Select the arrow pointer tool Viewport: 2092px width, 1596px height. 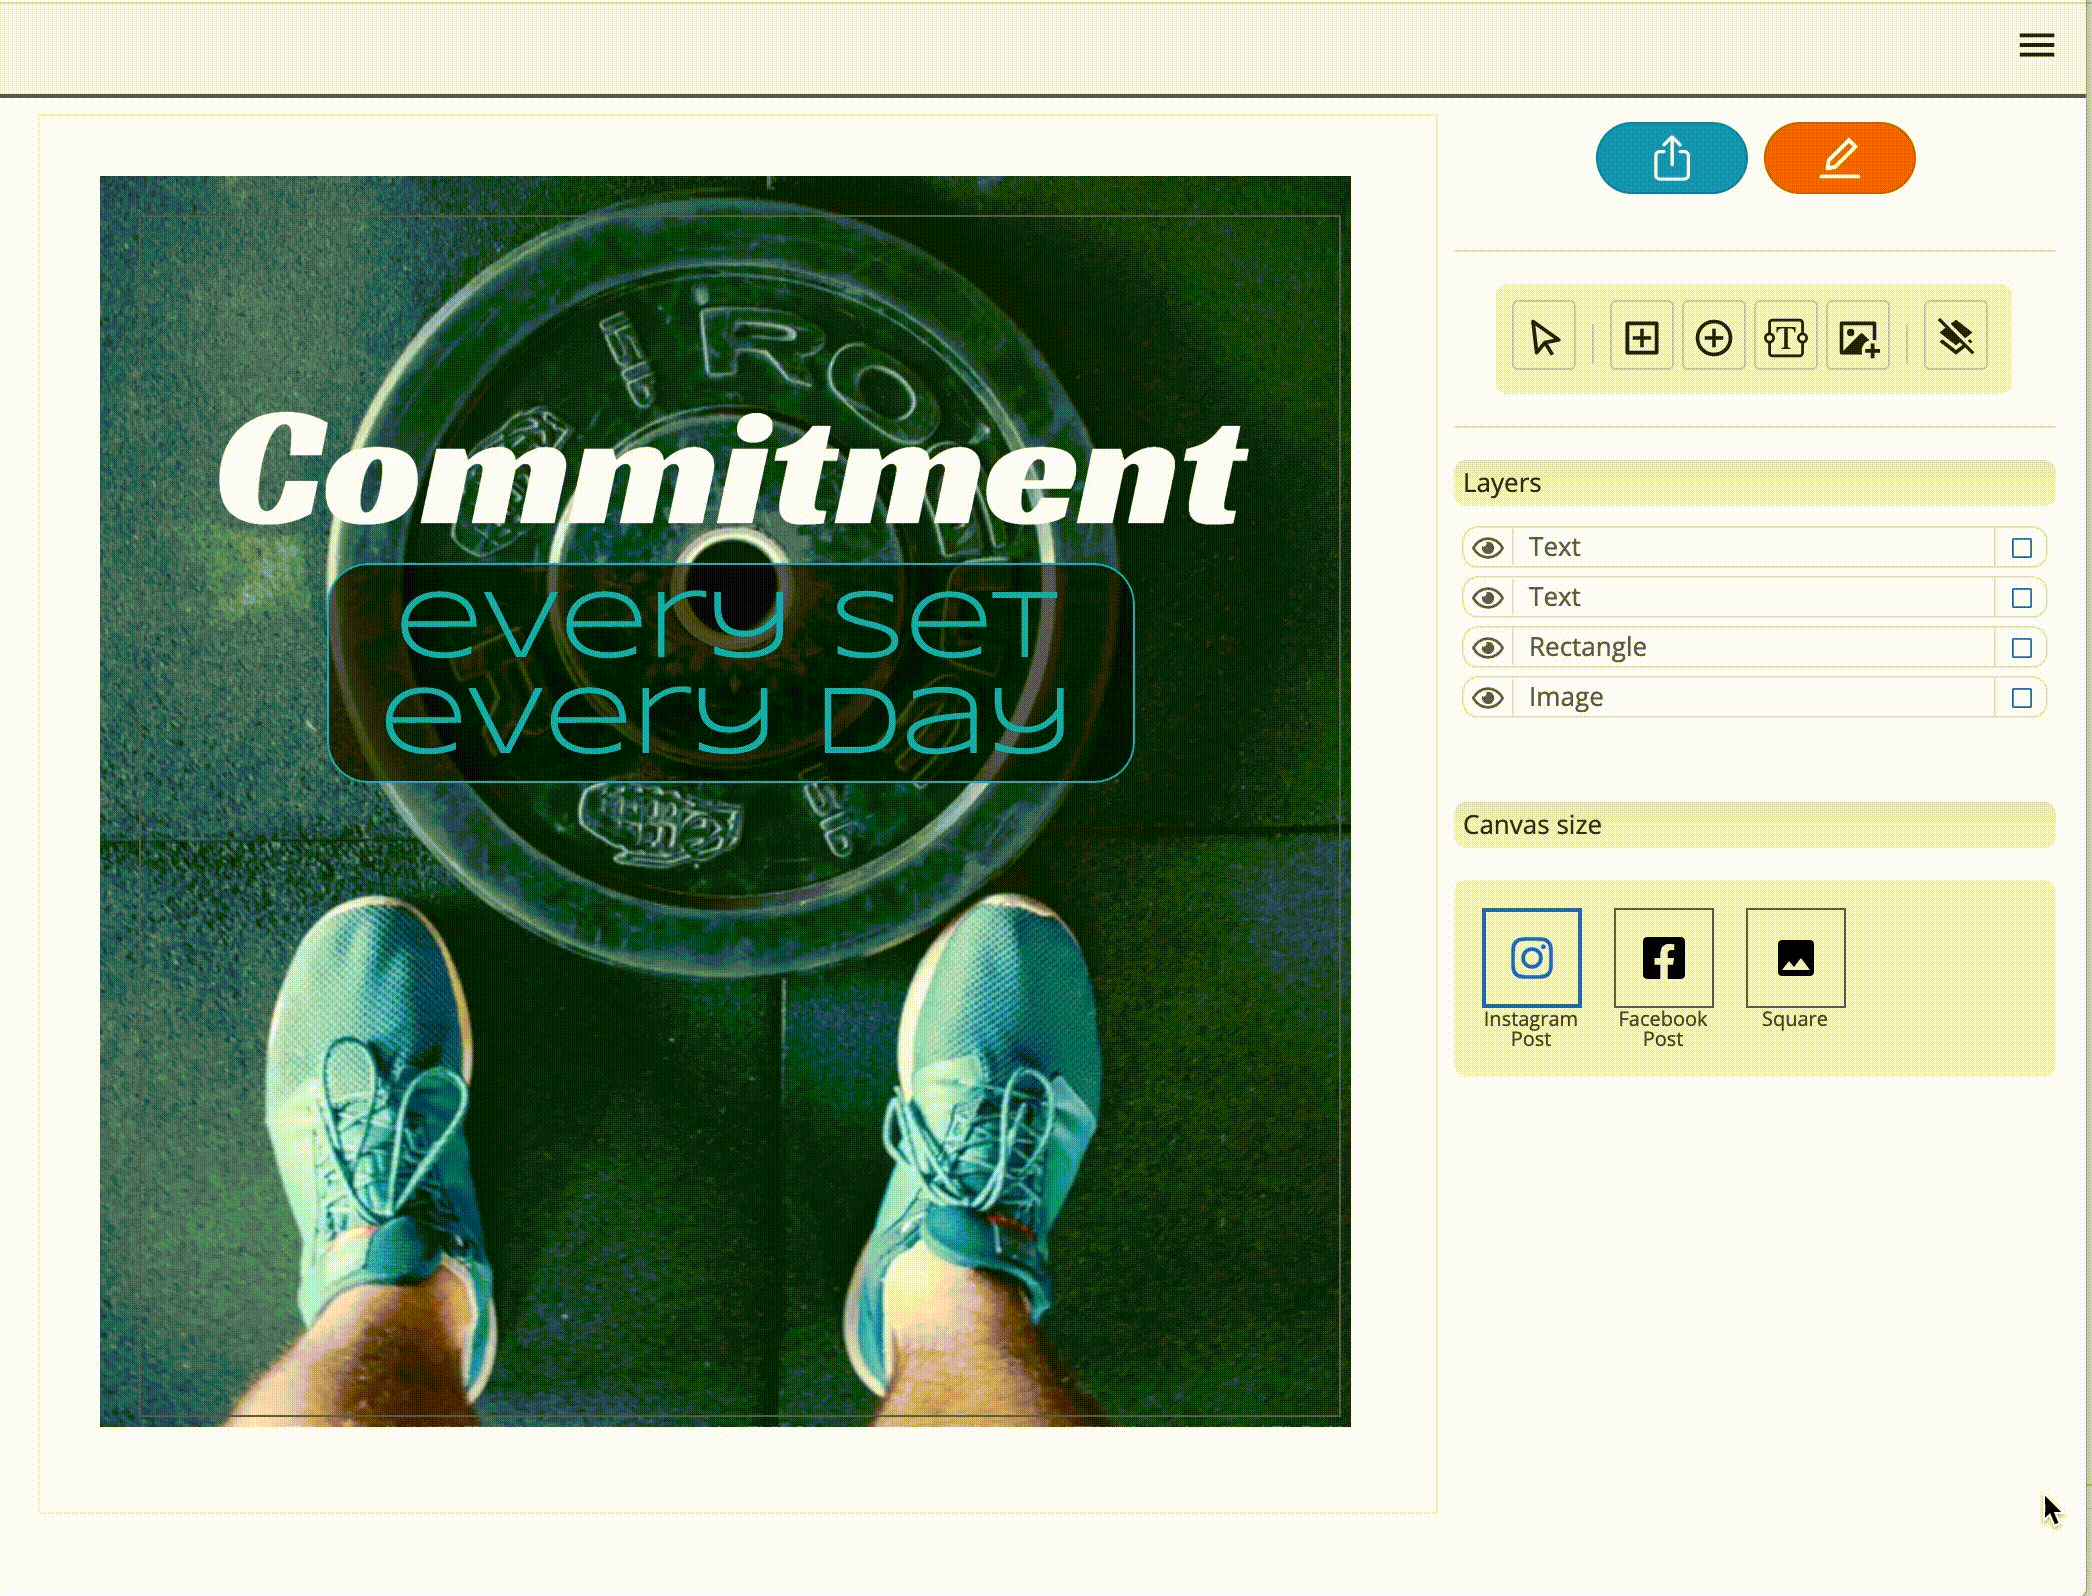coord(1543,337)
